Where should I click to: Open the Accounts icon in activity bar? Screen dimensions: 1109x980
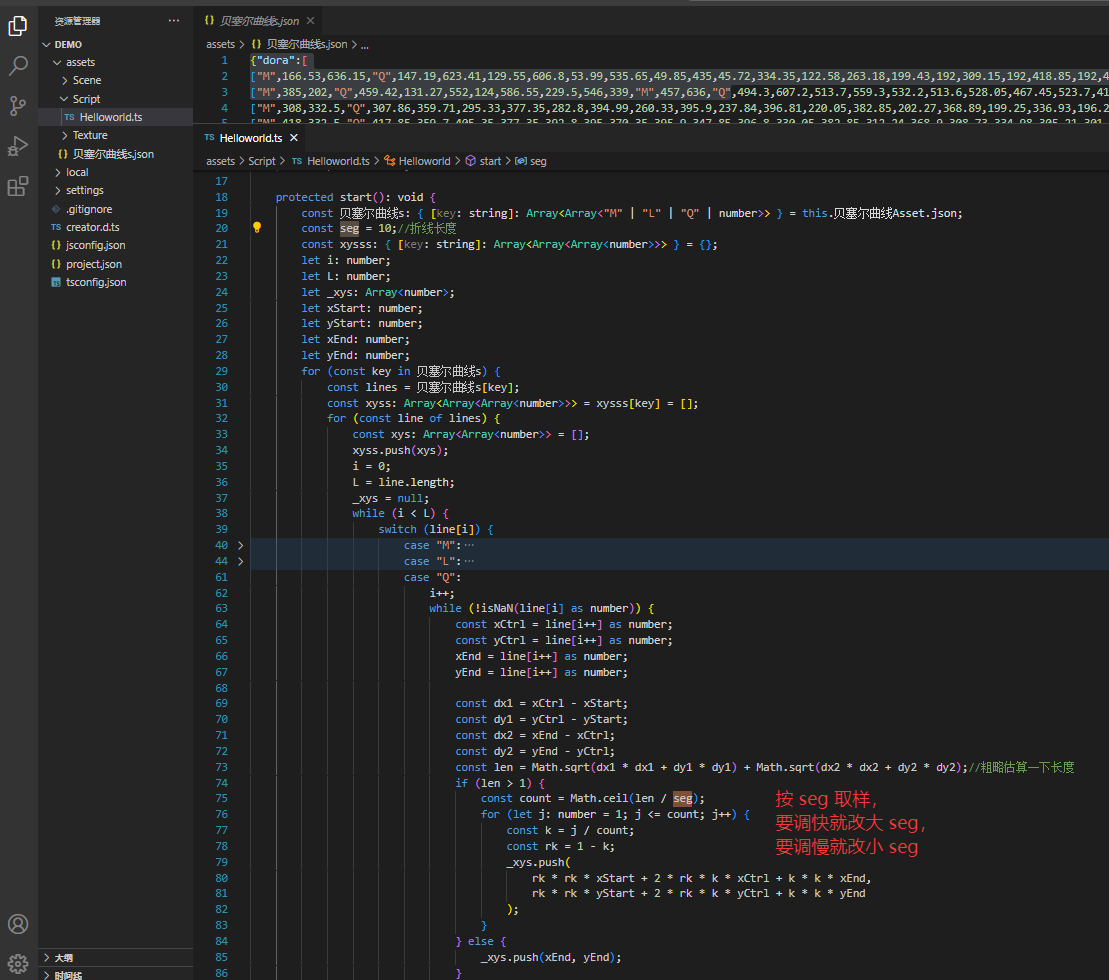point(18,924)
